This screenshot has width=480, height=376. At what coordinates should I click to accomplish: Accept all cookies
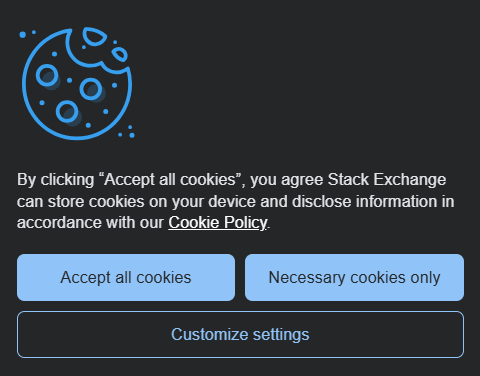126,277
